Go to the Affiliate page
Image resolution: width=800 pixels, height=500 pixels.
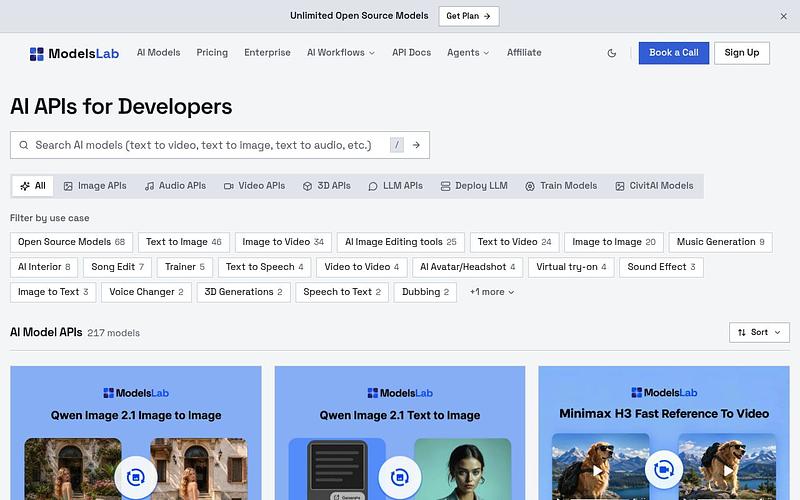pos(524,53)
